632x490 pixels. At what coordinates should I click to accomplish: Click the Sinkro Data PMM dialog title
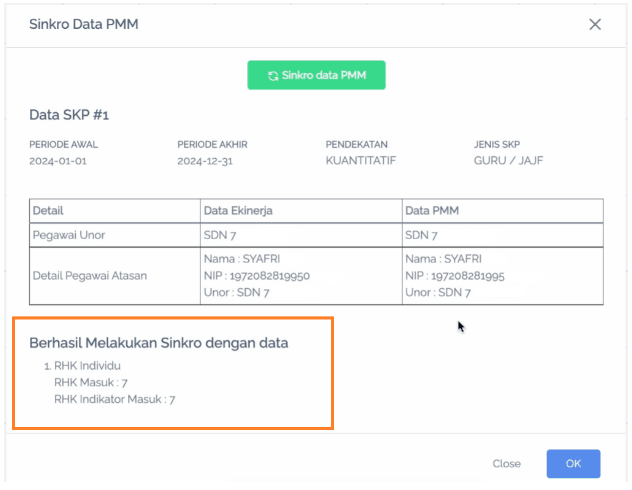tap(84, 24)
